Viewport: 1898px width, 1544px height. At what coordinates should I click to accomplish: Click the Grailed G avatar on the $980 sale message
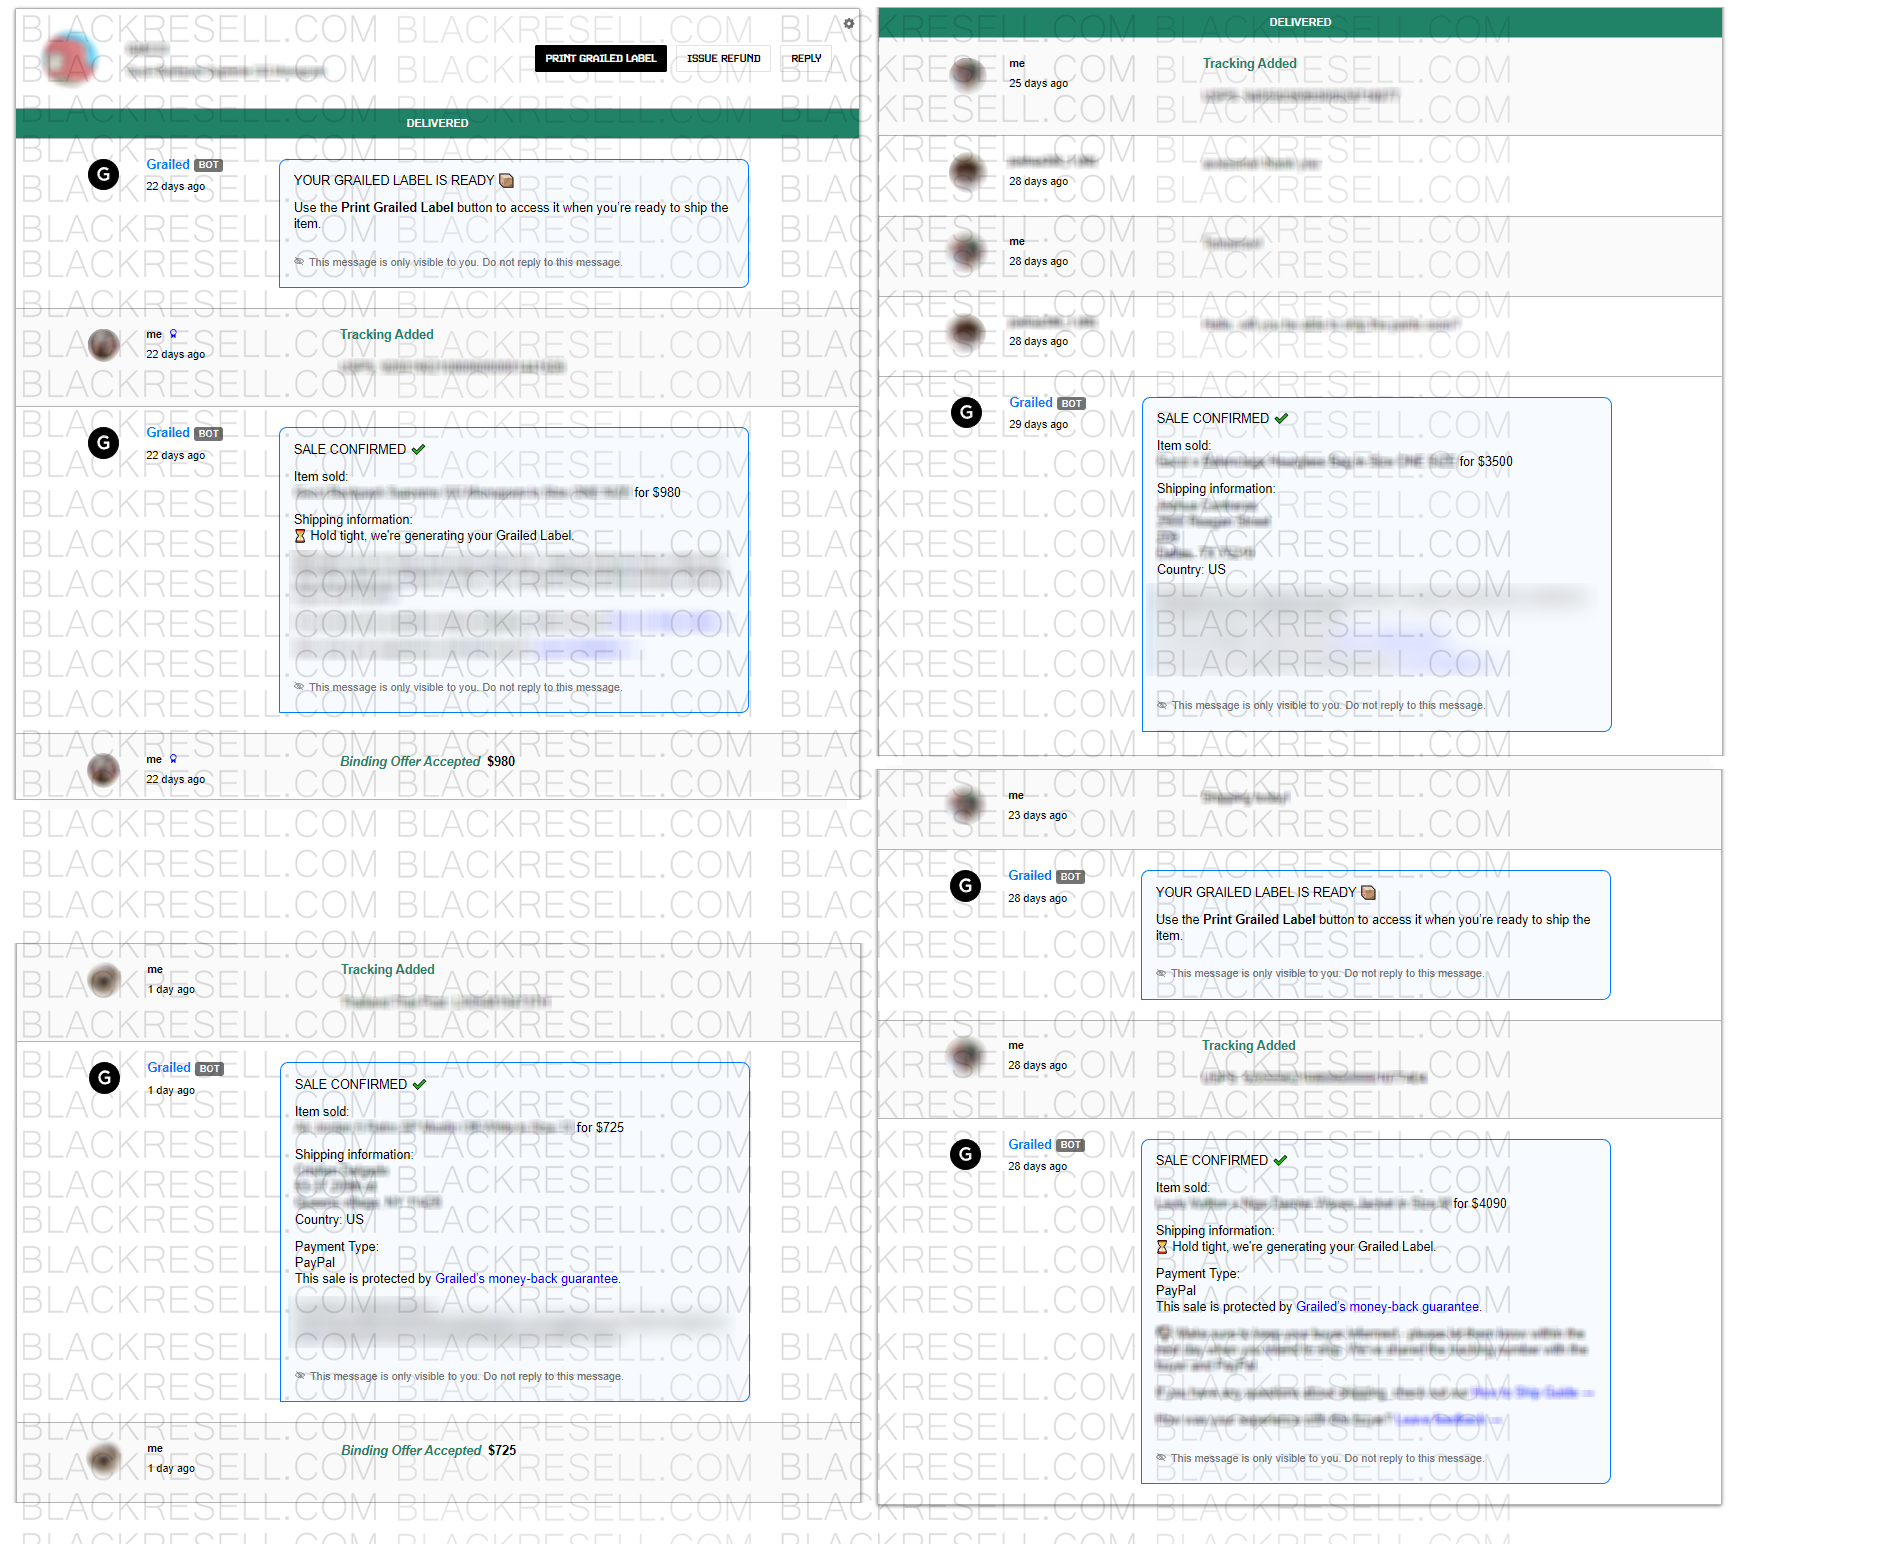[x=103, y=442]
